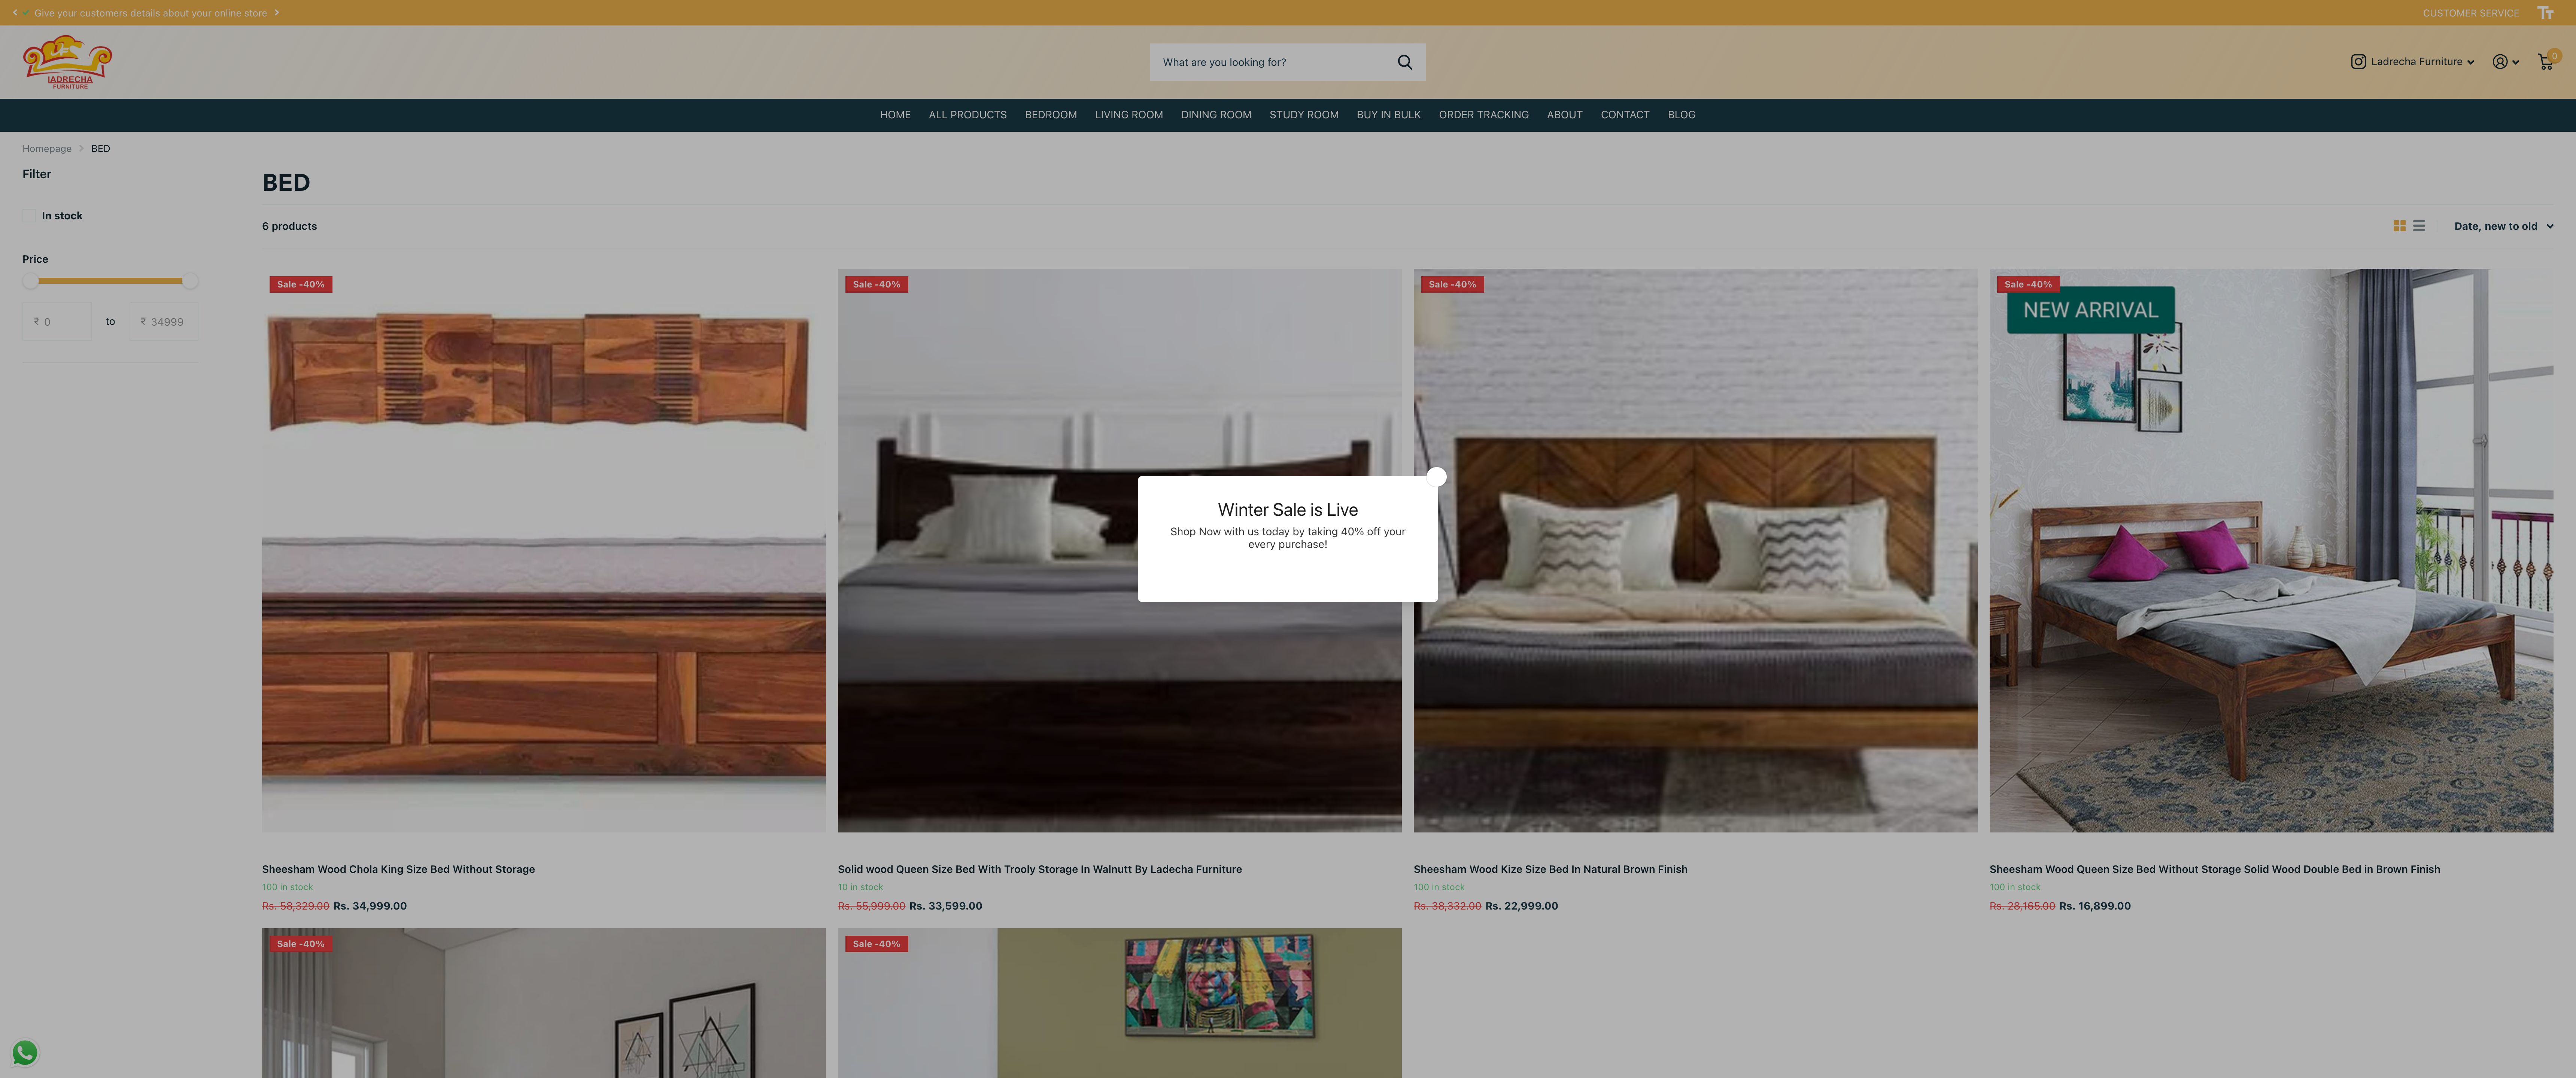Open Sheesham Wood Chola King Size Bed title
This screenshot has height=1078, width=2576.
click(x=398, y=869)
